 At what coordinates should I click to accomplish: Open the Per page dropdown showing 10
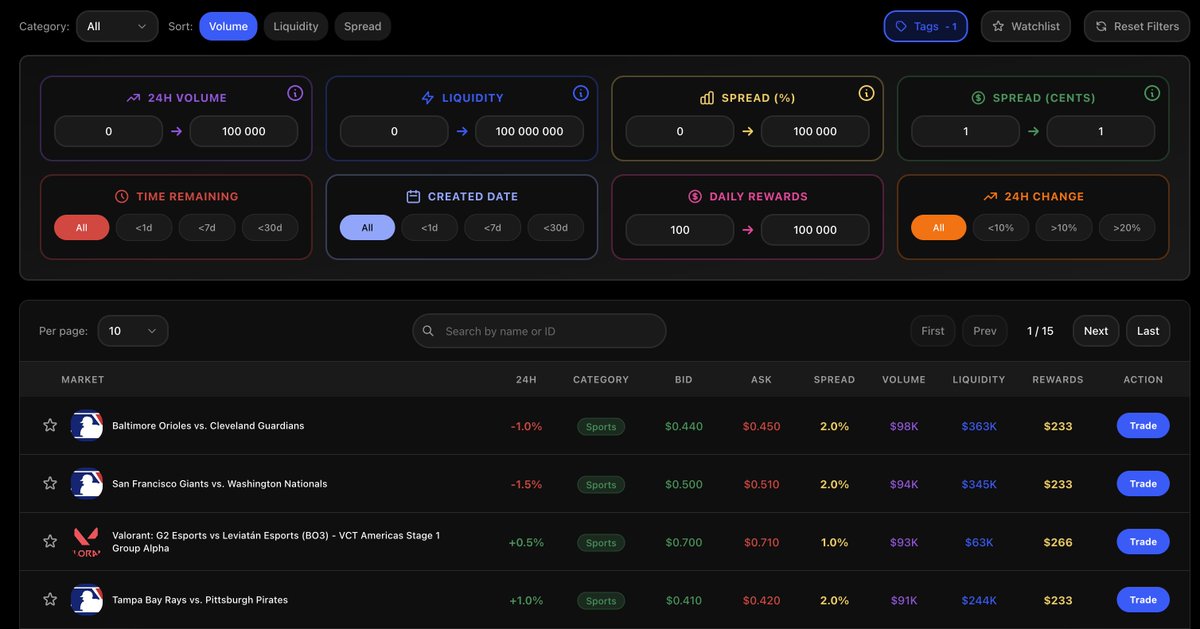(x=133, y=331)
